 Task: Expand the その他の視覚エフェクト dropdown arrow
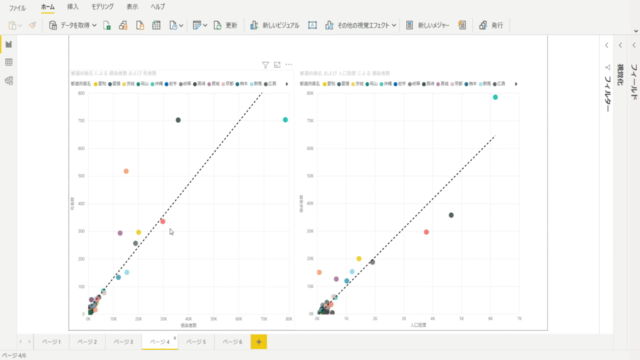(394, 25)
